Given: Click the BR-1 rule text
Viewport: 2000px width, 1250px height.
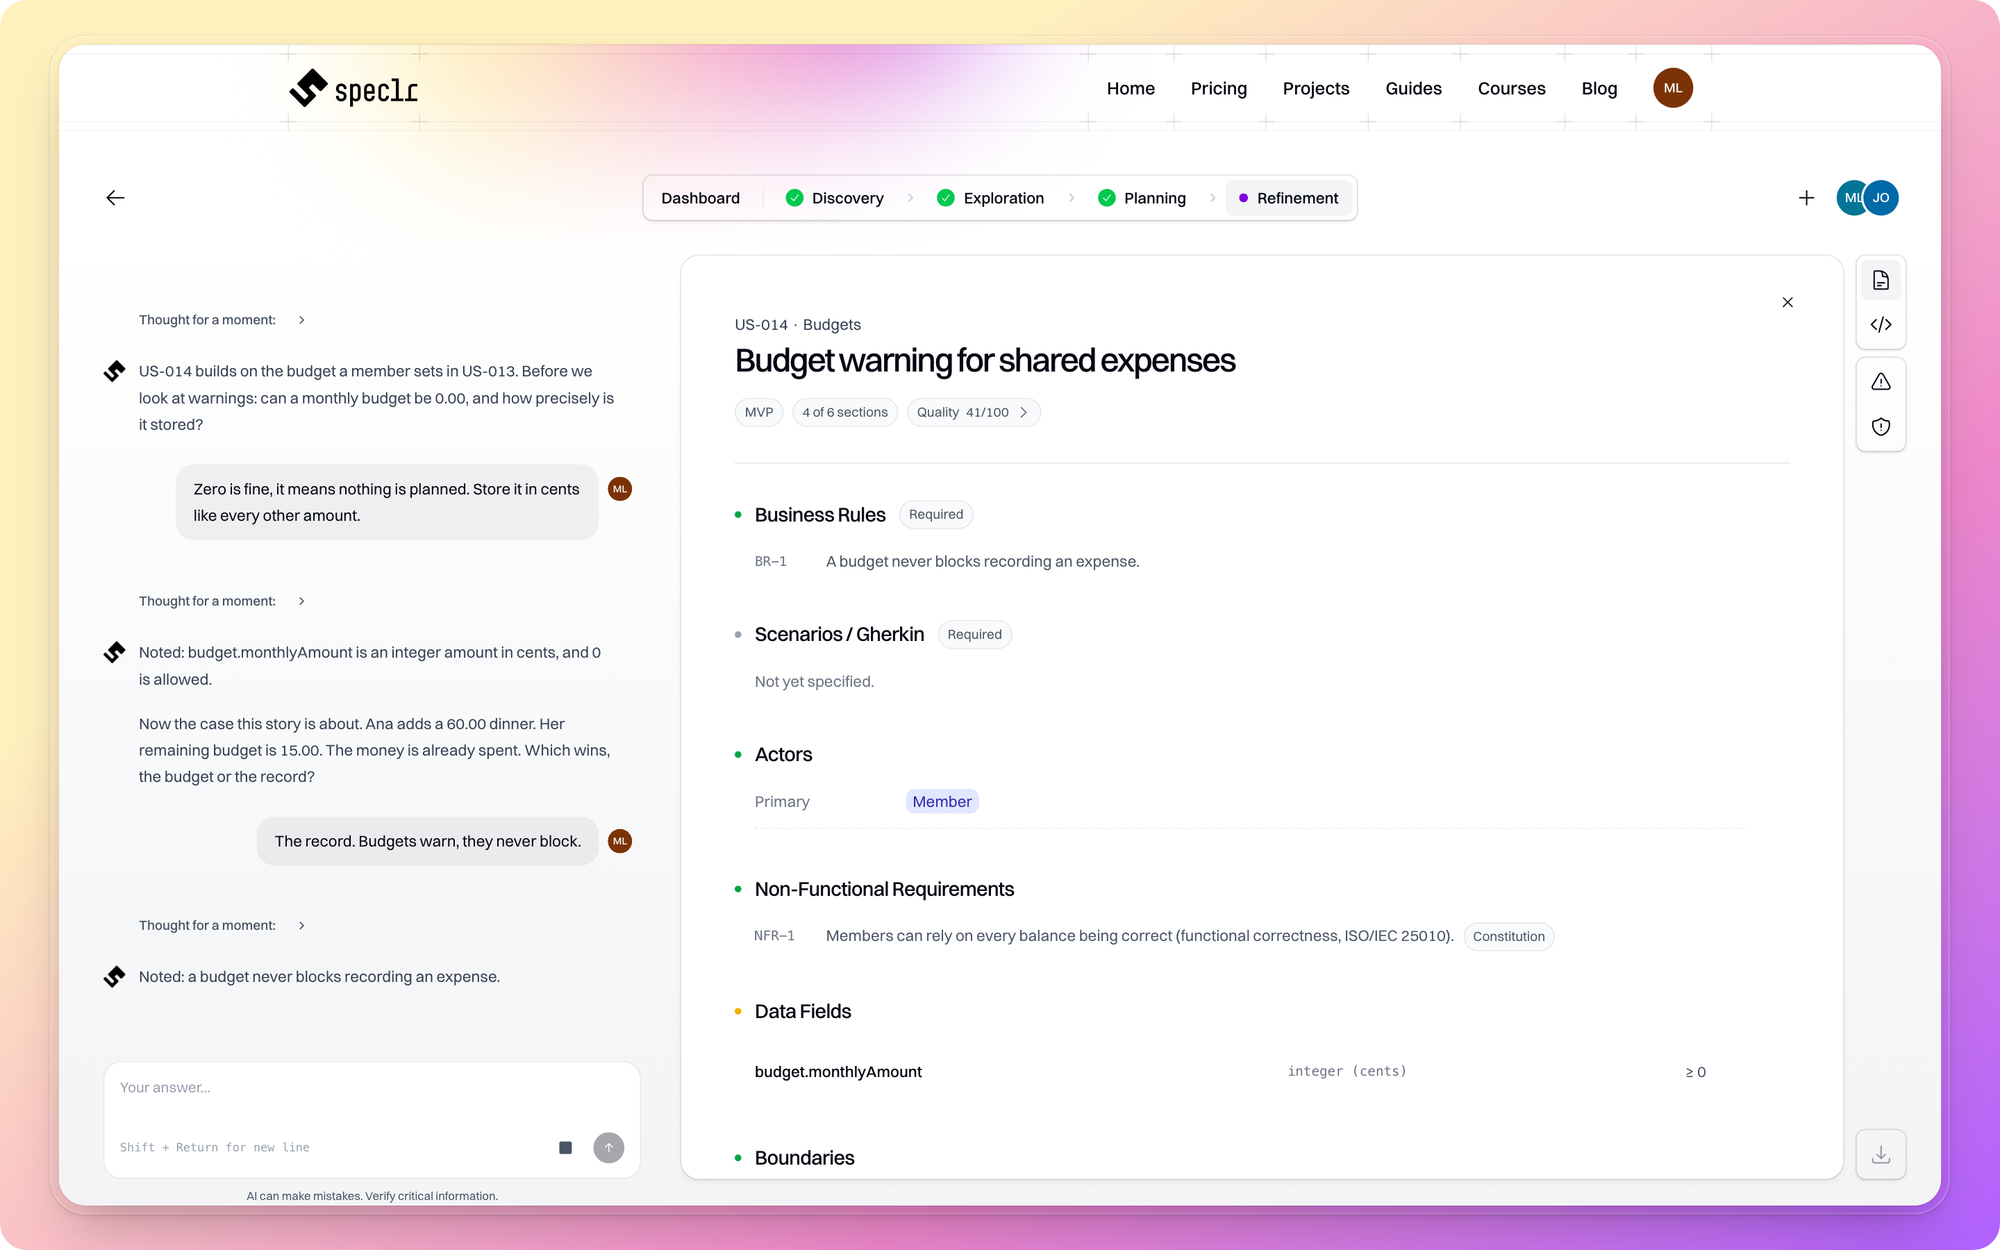Looking at the screenshot, I should tap(982, 562).
